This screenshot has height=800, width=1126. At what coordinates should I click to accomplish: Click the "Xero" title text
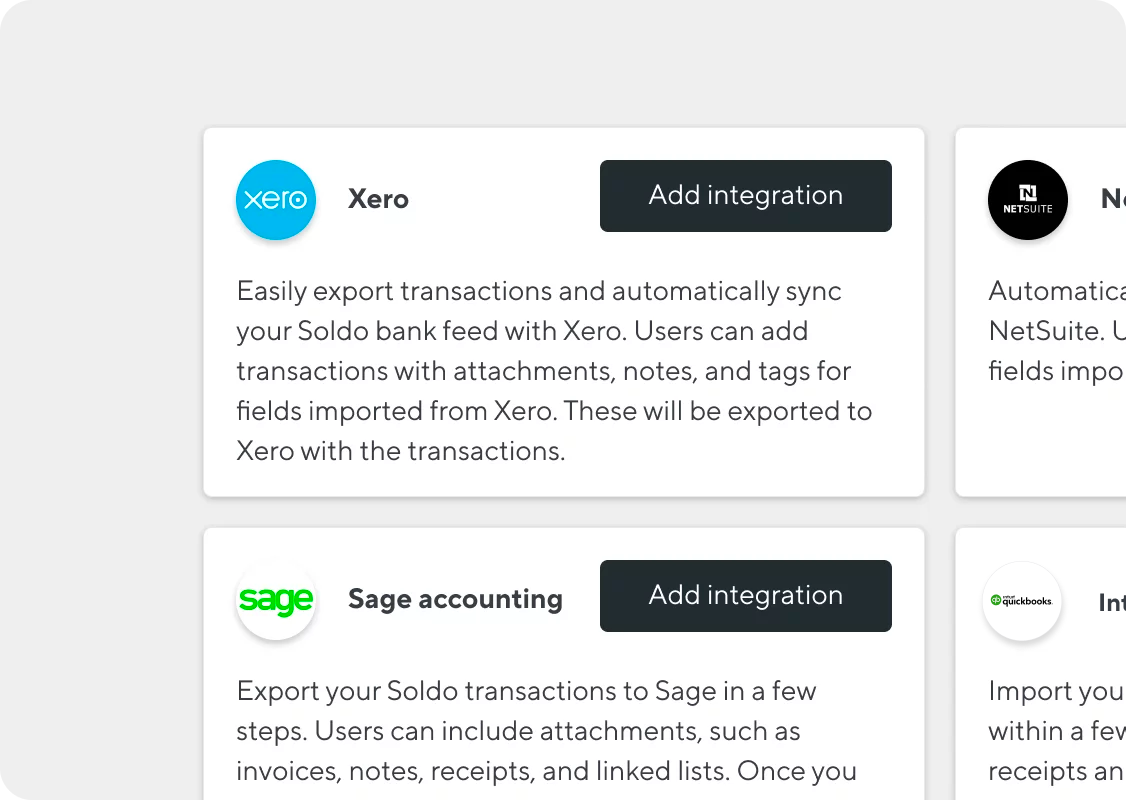(x=378, y=199)
